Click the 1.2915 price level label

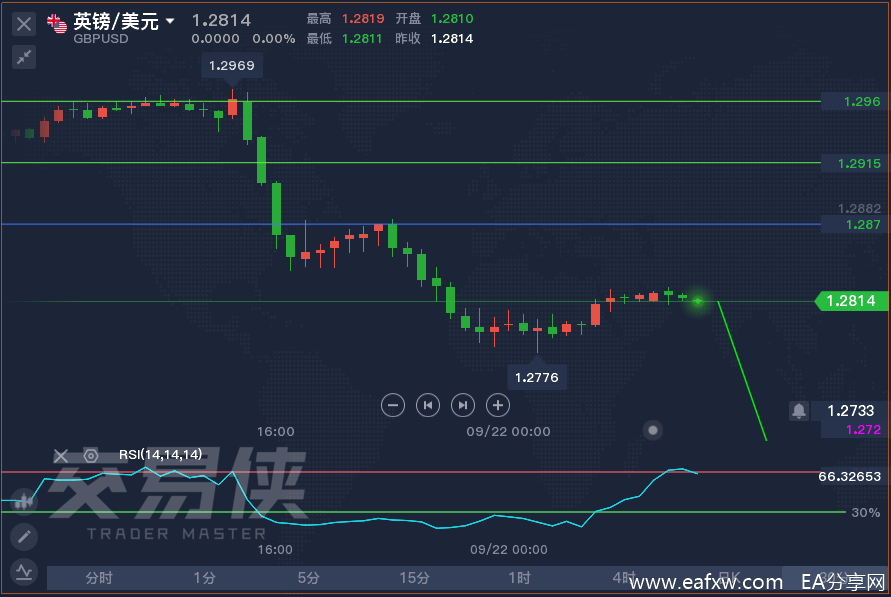click(x=859, y=164)
